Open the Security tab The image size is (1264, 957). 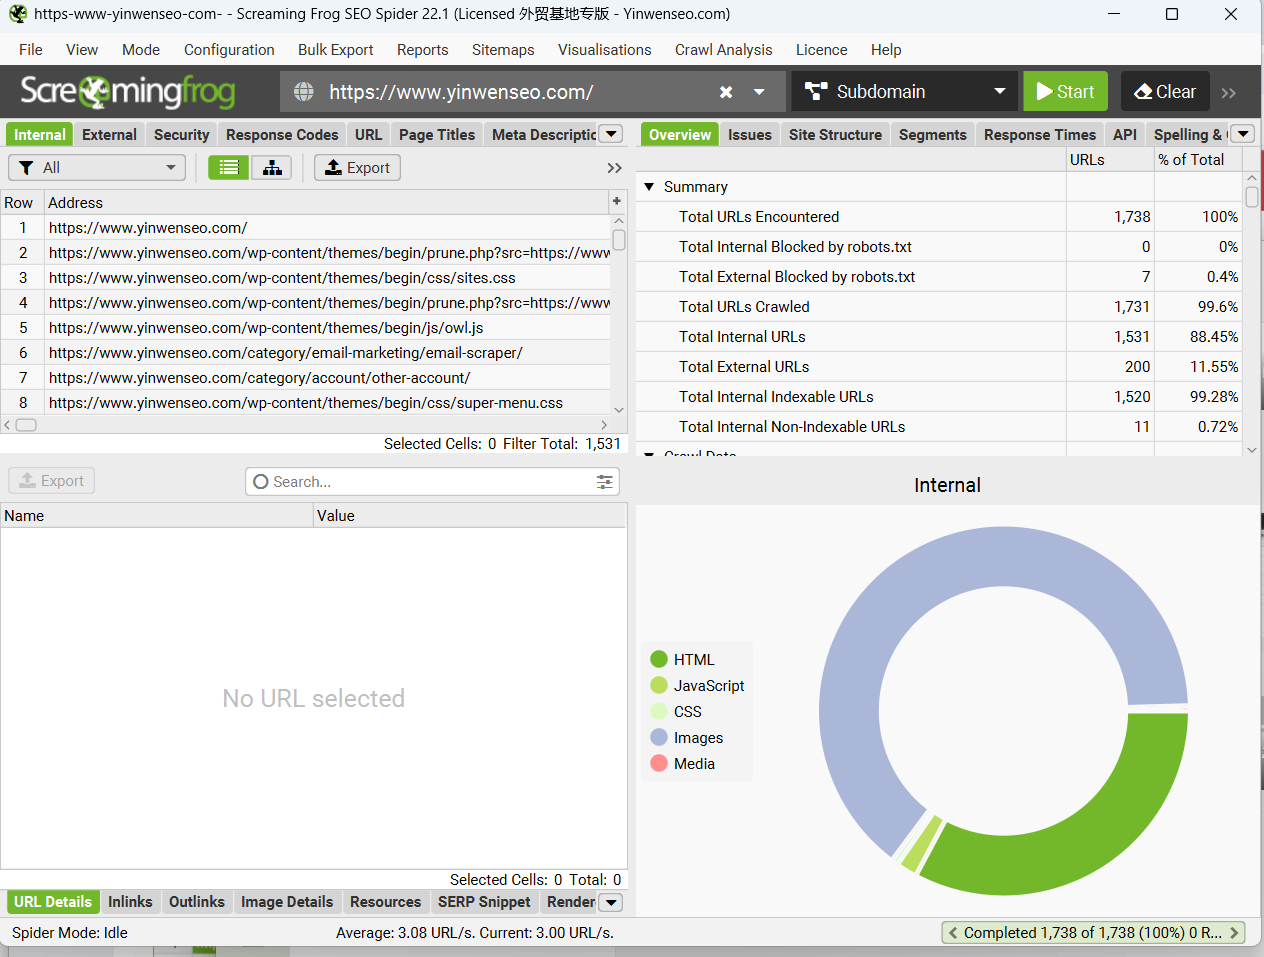[181, 135]
